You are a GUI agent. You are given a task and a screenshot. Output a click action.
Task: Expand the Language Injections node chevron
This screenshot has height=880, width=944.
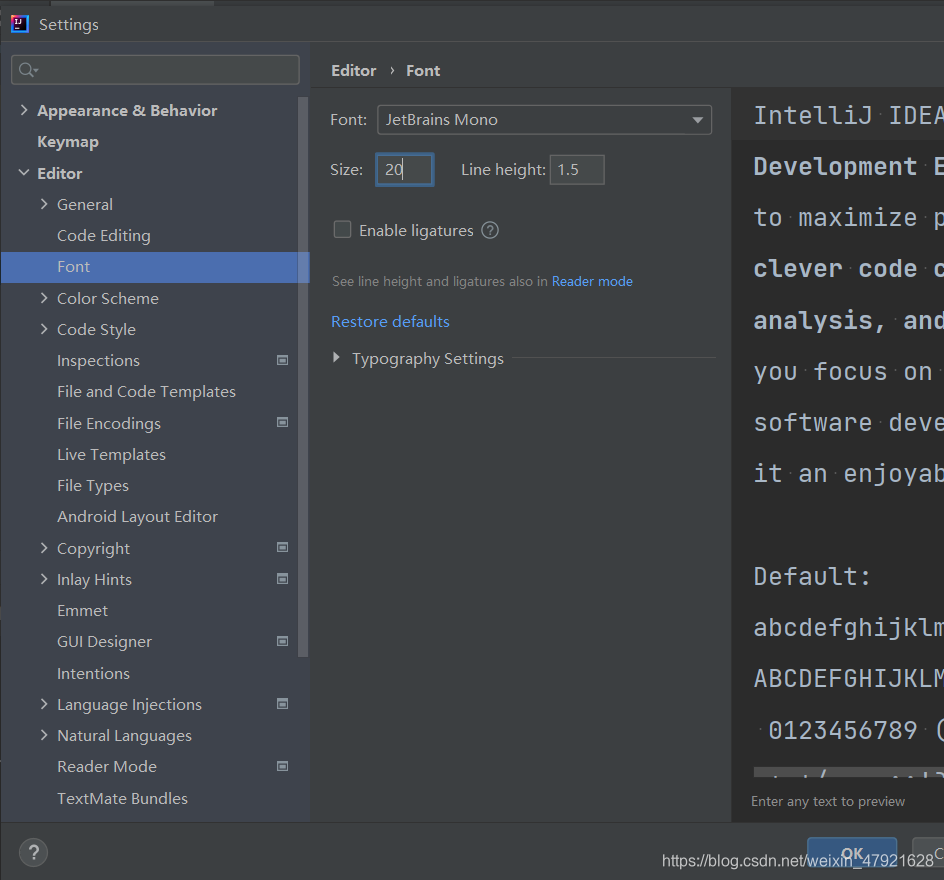[44, 704]
